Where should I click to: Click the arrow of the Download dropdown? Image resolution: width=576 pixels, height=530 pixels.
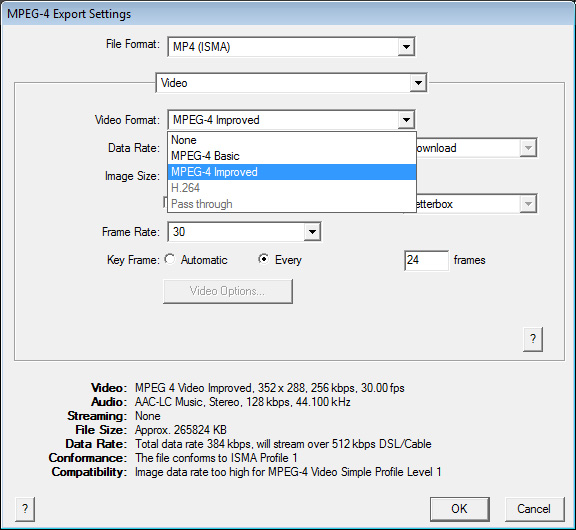tap(528, 148)
